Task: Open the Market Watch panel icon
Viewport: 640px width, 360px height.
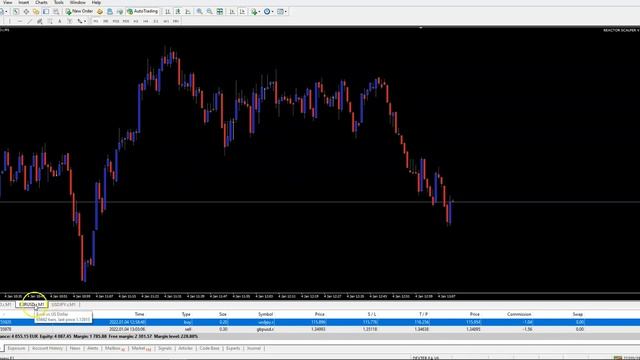Action: pyautogui.click(x=16, y=11)
